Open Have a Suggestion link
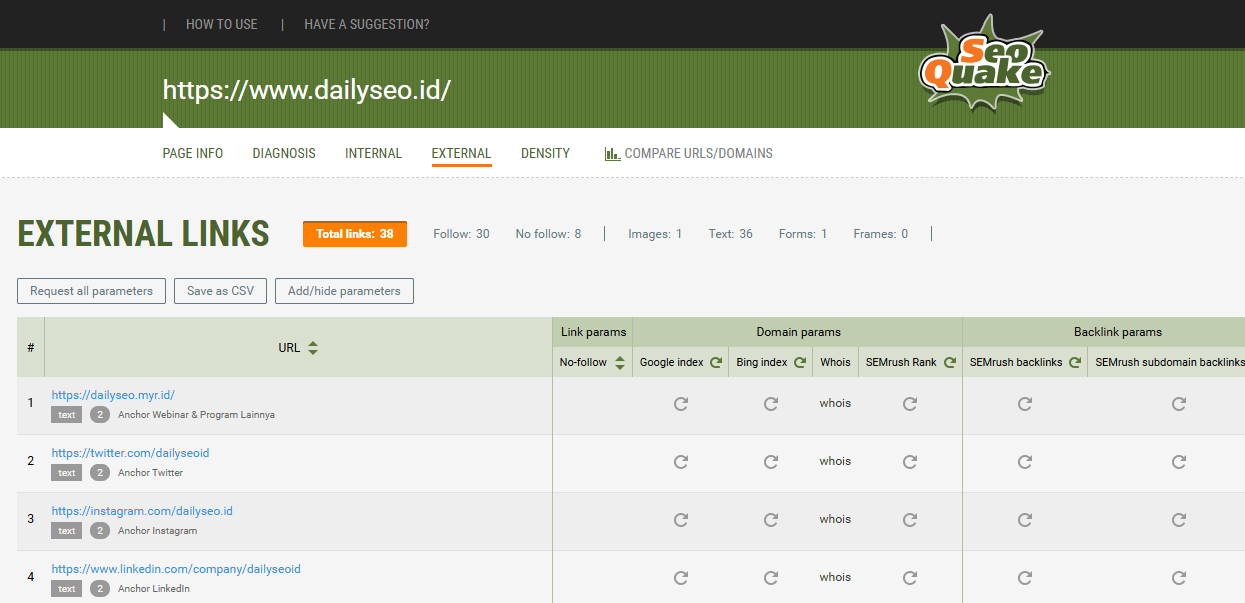1245x603 pixels. point(367,24)
